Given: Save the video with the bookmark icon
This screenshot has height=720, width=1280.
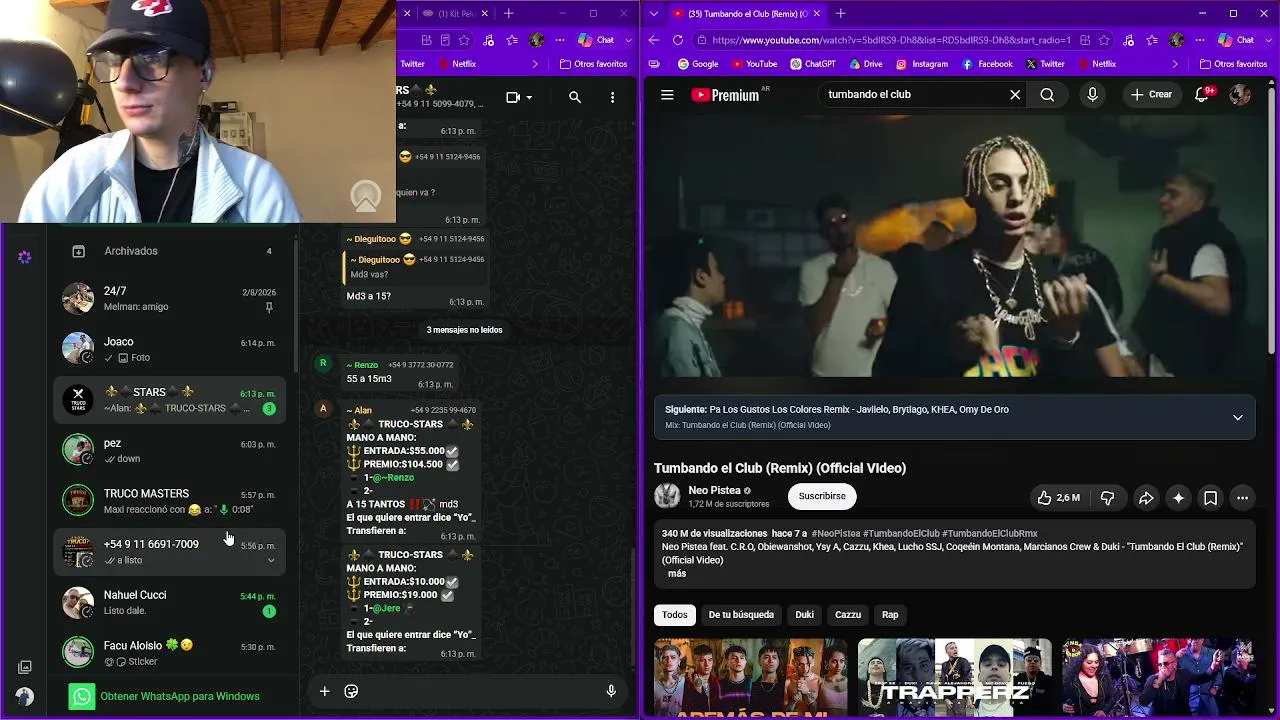Looking at the screenshot, I should click(x=1210, y=497).
